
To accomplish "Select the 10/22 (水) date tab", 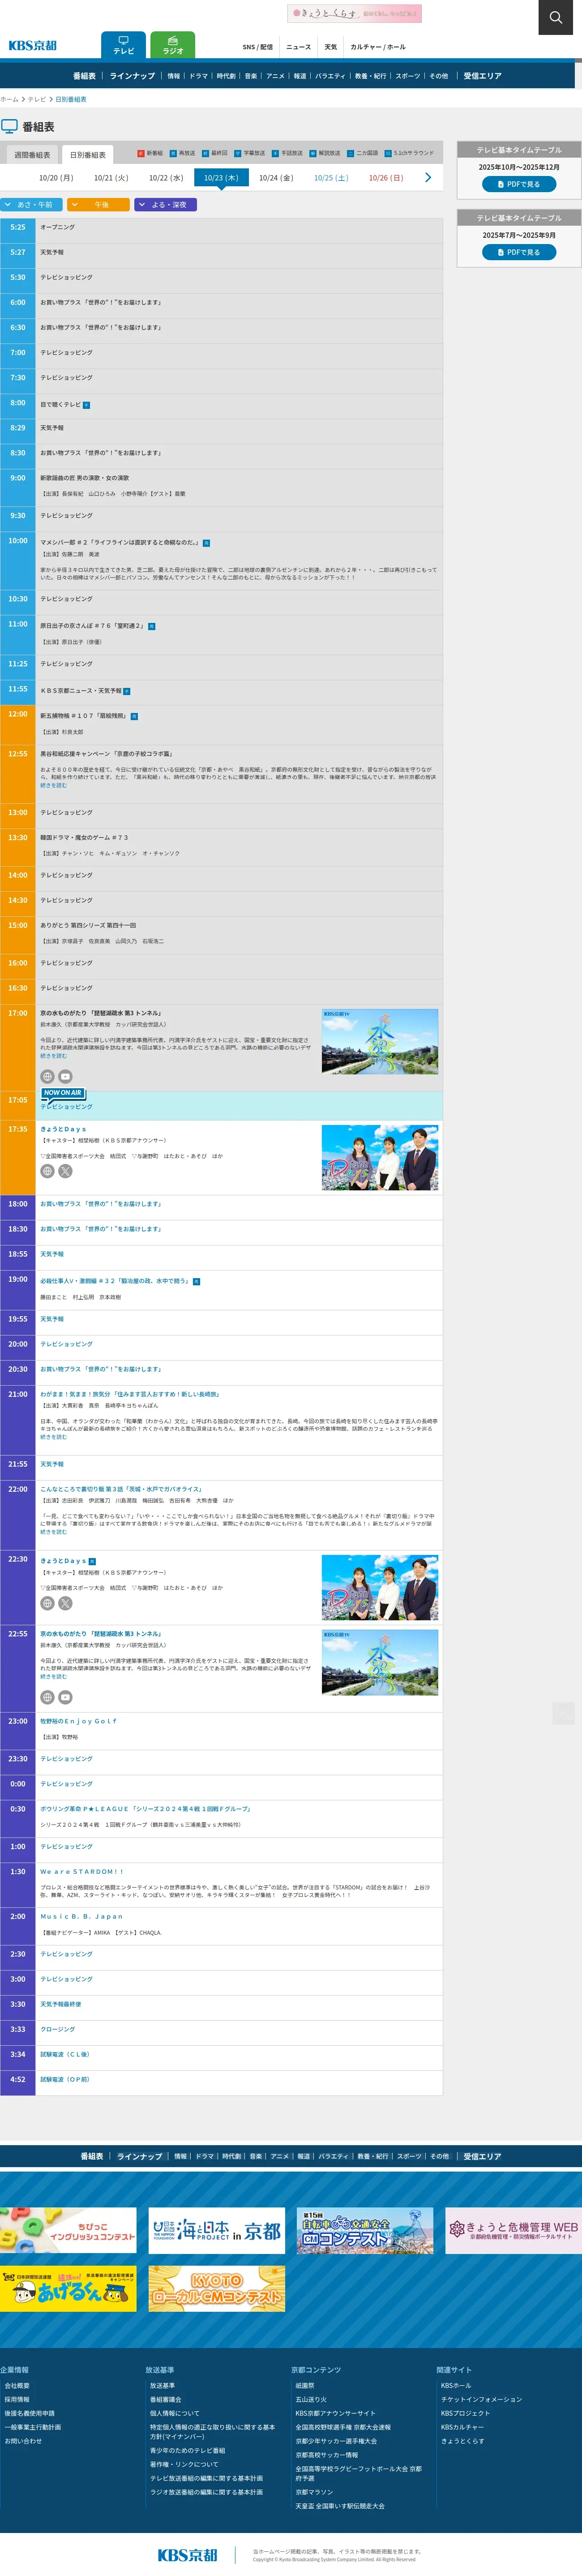I will tap(166, 178).
